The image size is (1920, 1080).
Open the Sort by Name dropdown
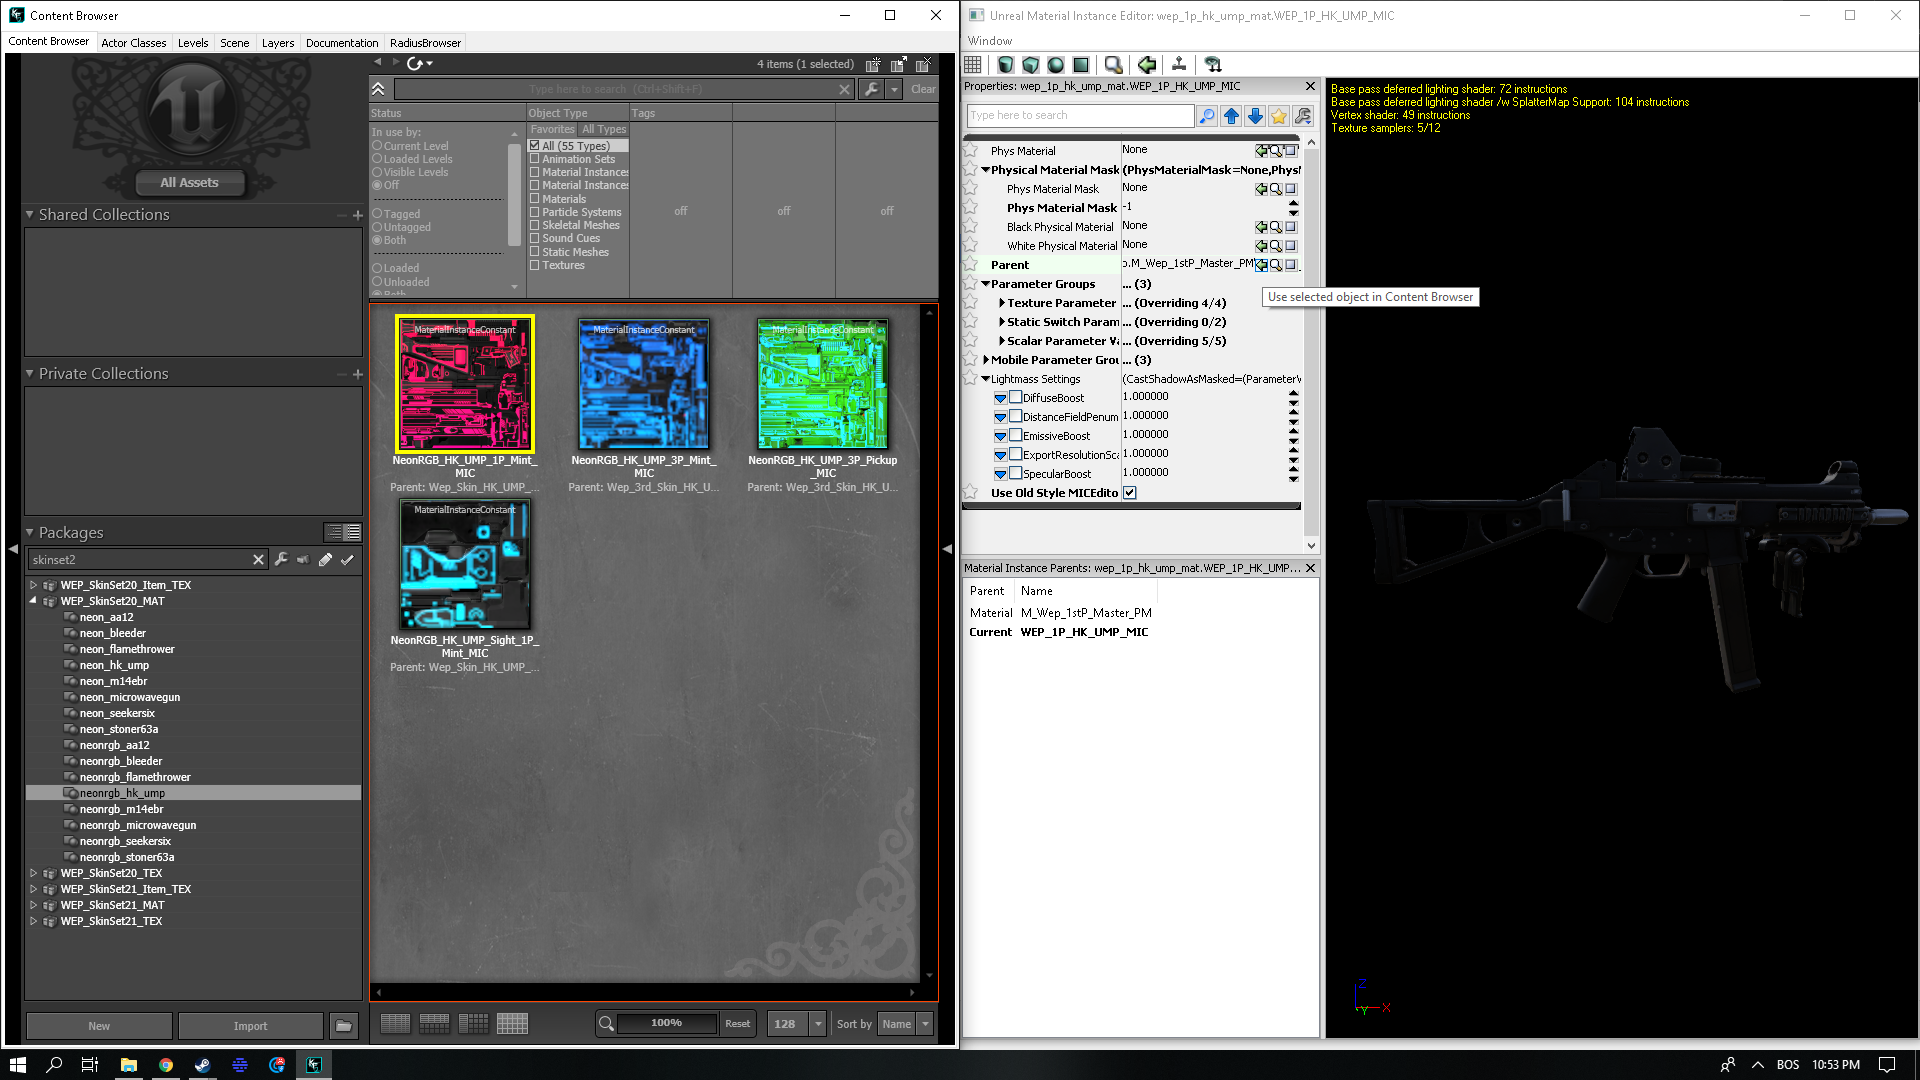(x=925, y=1024)
